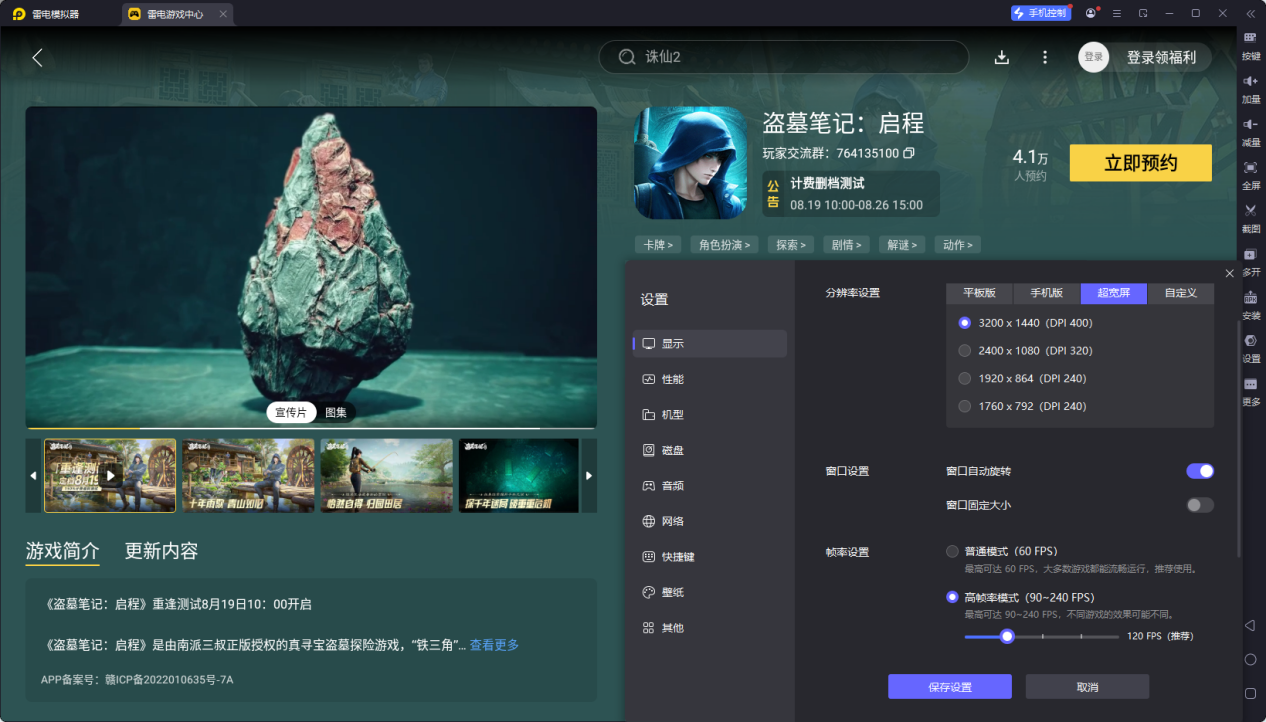Switch to the 手机版 resolution tab
Screen dimensions: 1266x722
(x=1046, y=293)
